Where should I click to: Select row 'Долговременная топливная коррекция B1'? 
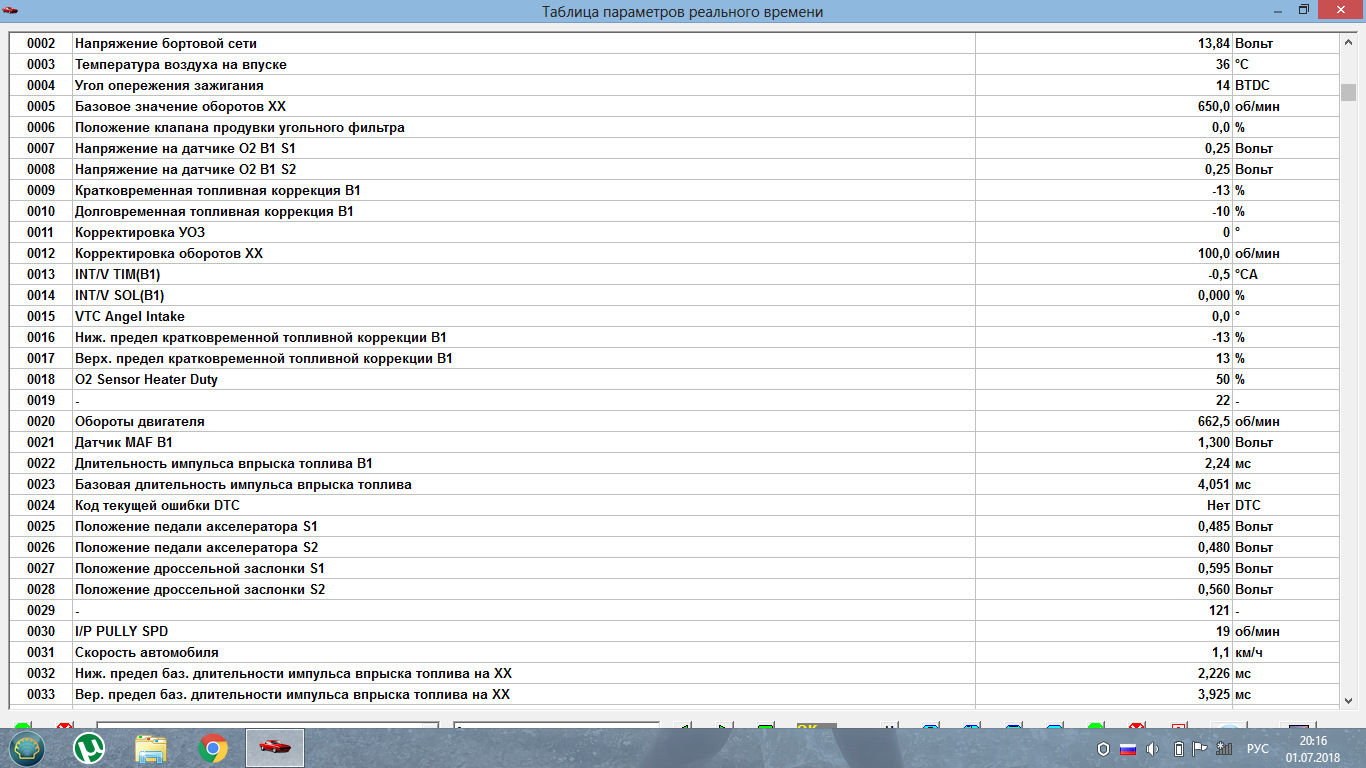point(674,212)
